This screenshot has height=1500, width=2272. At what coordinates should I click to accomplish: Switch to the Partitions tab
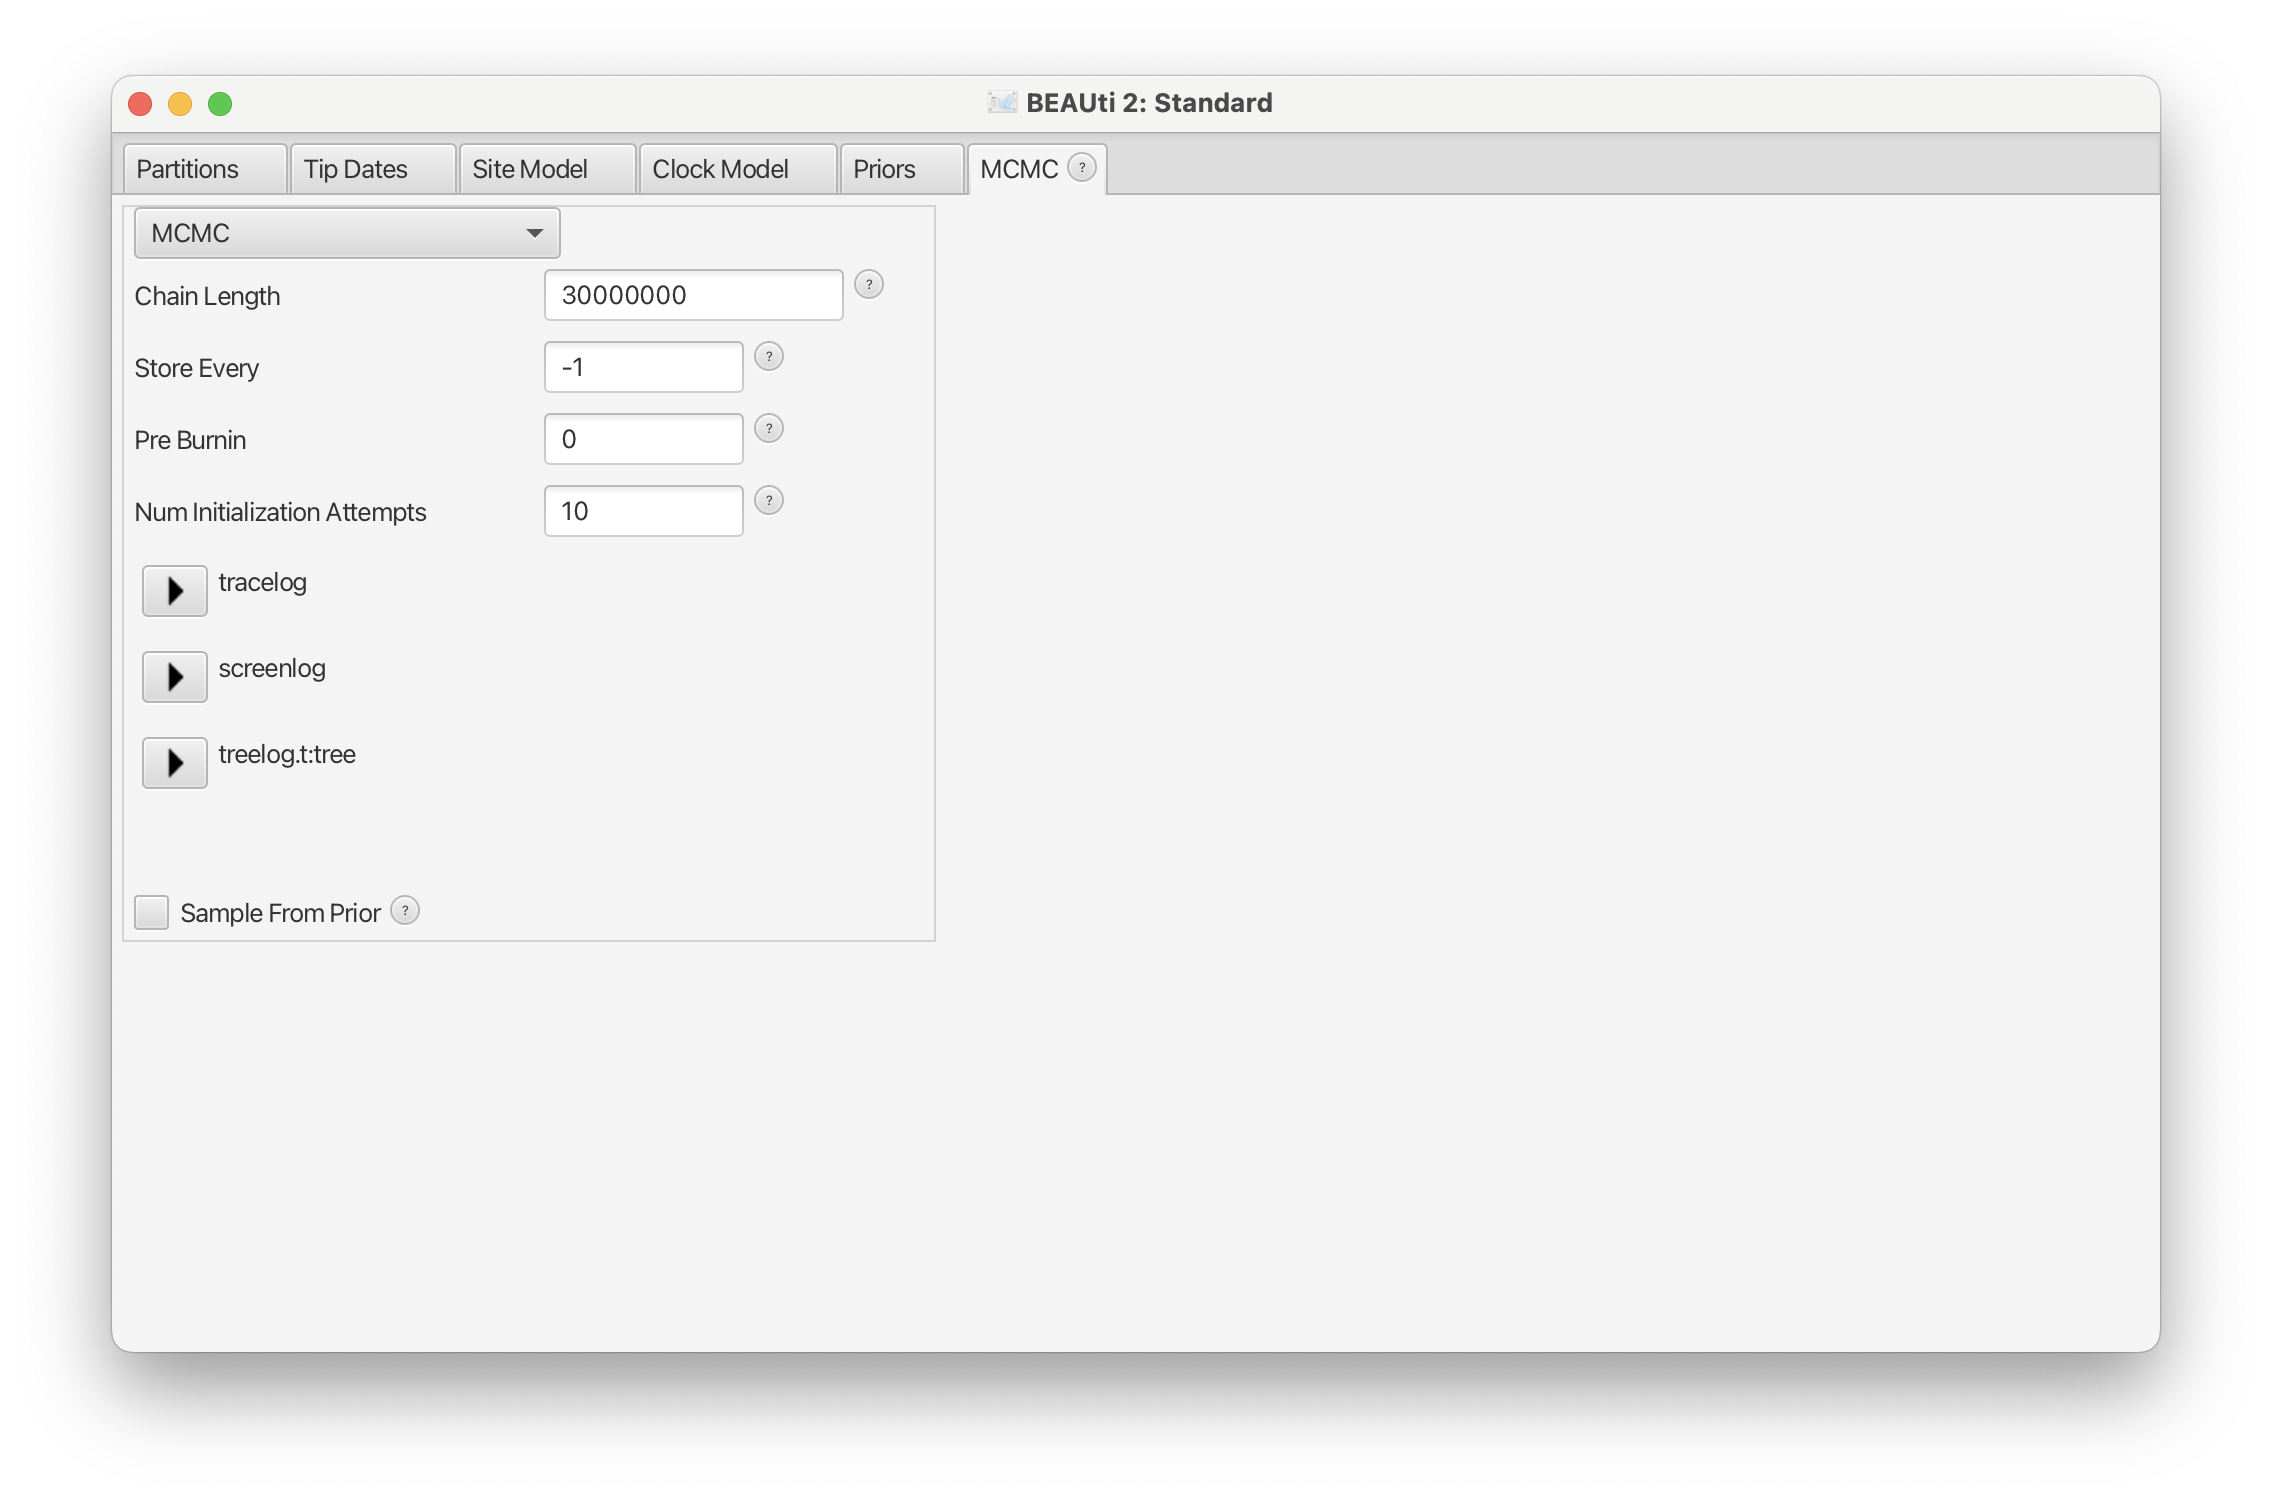point(205,169)
